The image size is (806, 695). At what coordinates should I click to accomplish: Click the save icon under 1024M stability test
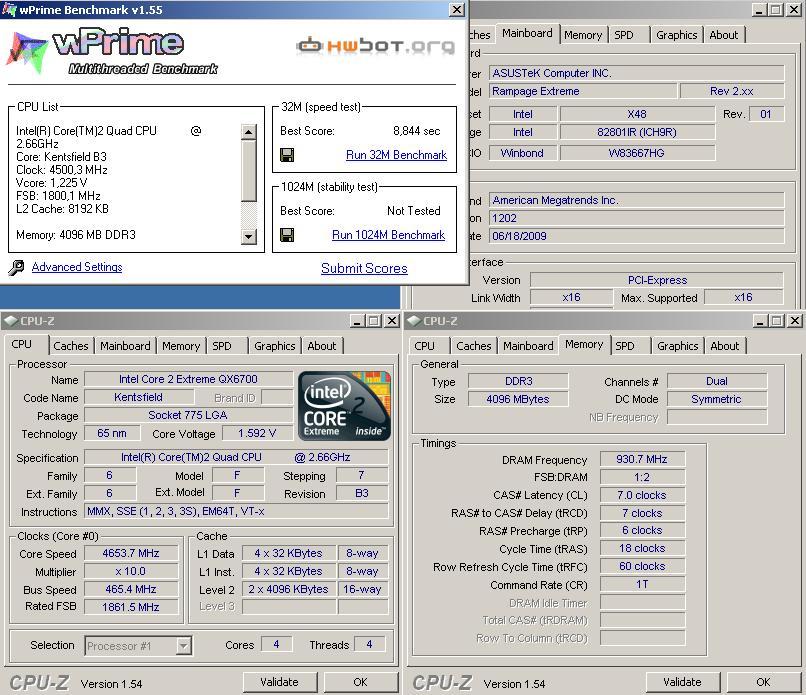(287, 235)
